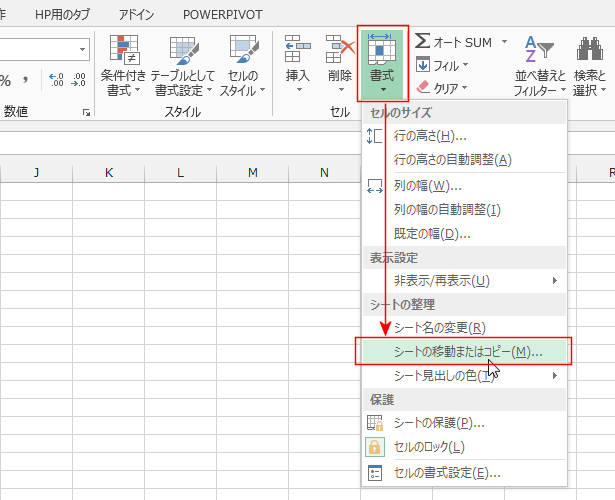The height and width of the screenshot is (500, 615).
Task: Click the 削除 delete cells icon
Action: (x=340, y=48)
